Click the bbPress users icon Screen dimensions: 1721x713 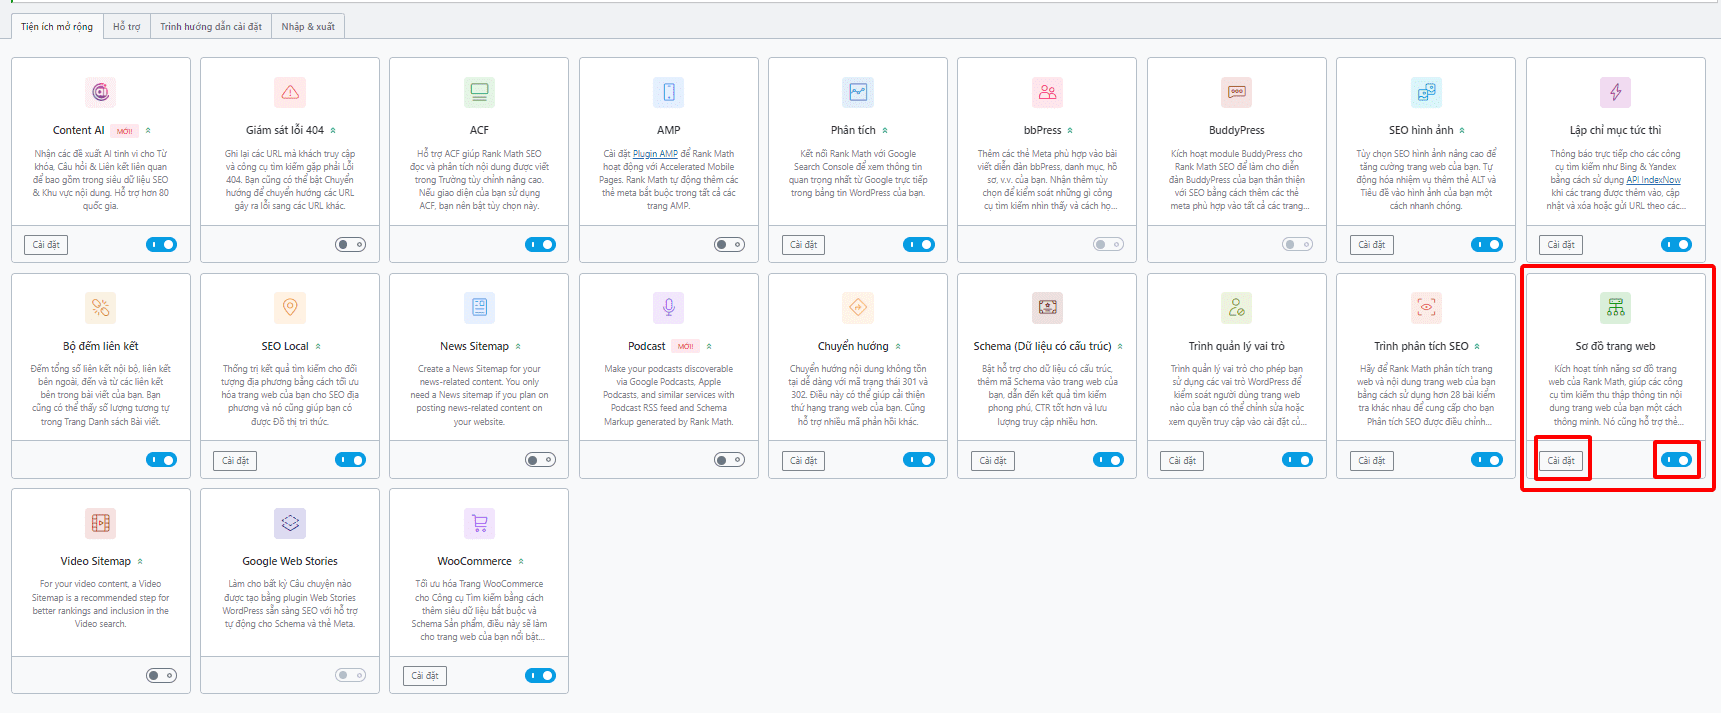click(x=1047, y=92)
